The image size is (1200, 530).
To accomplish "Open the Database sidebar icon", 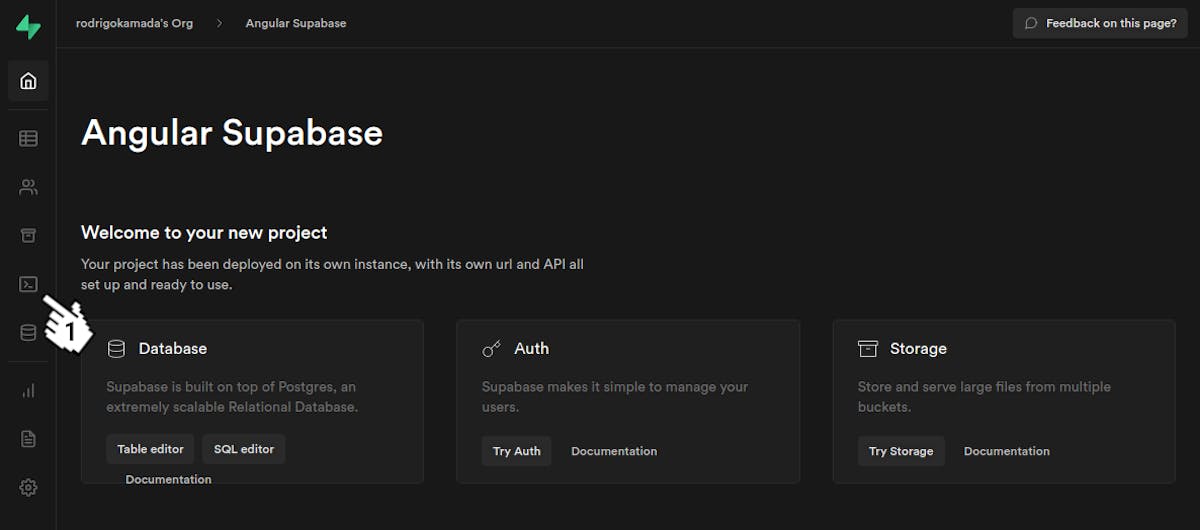I will click(28, 333).
